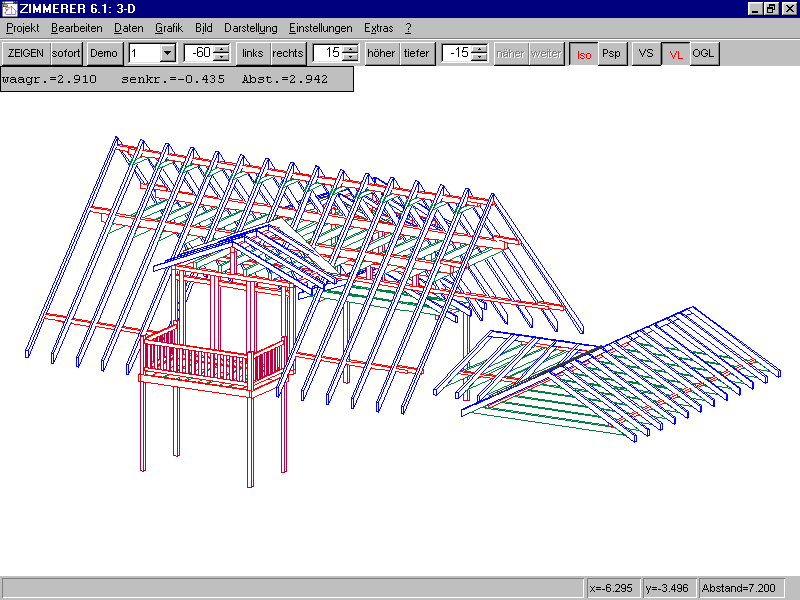This screenshot has width=800, height=600.
Task: Decrease the 15 tilt angle spinner
Action: point(351,58)
